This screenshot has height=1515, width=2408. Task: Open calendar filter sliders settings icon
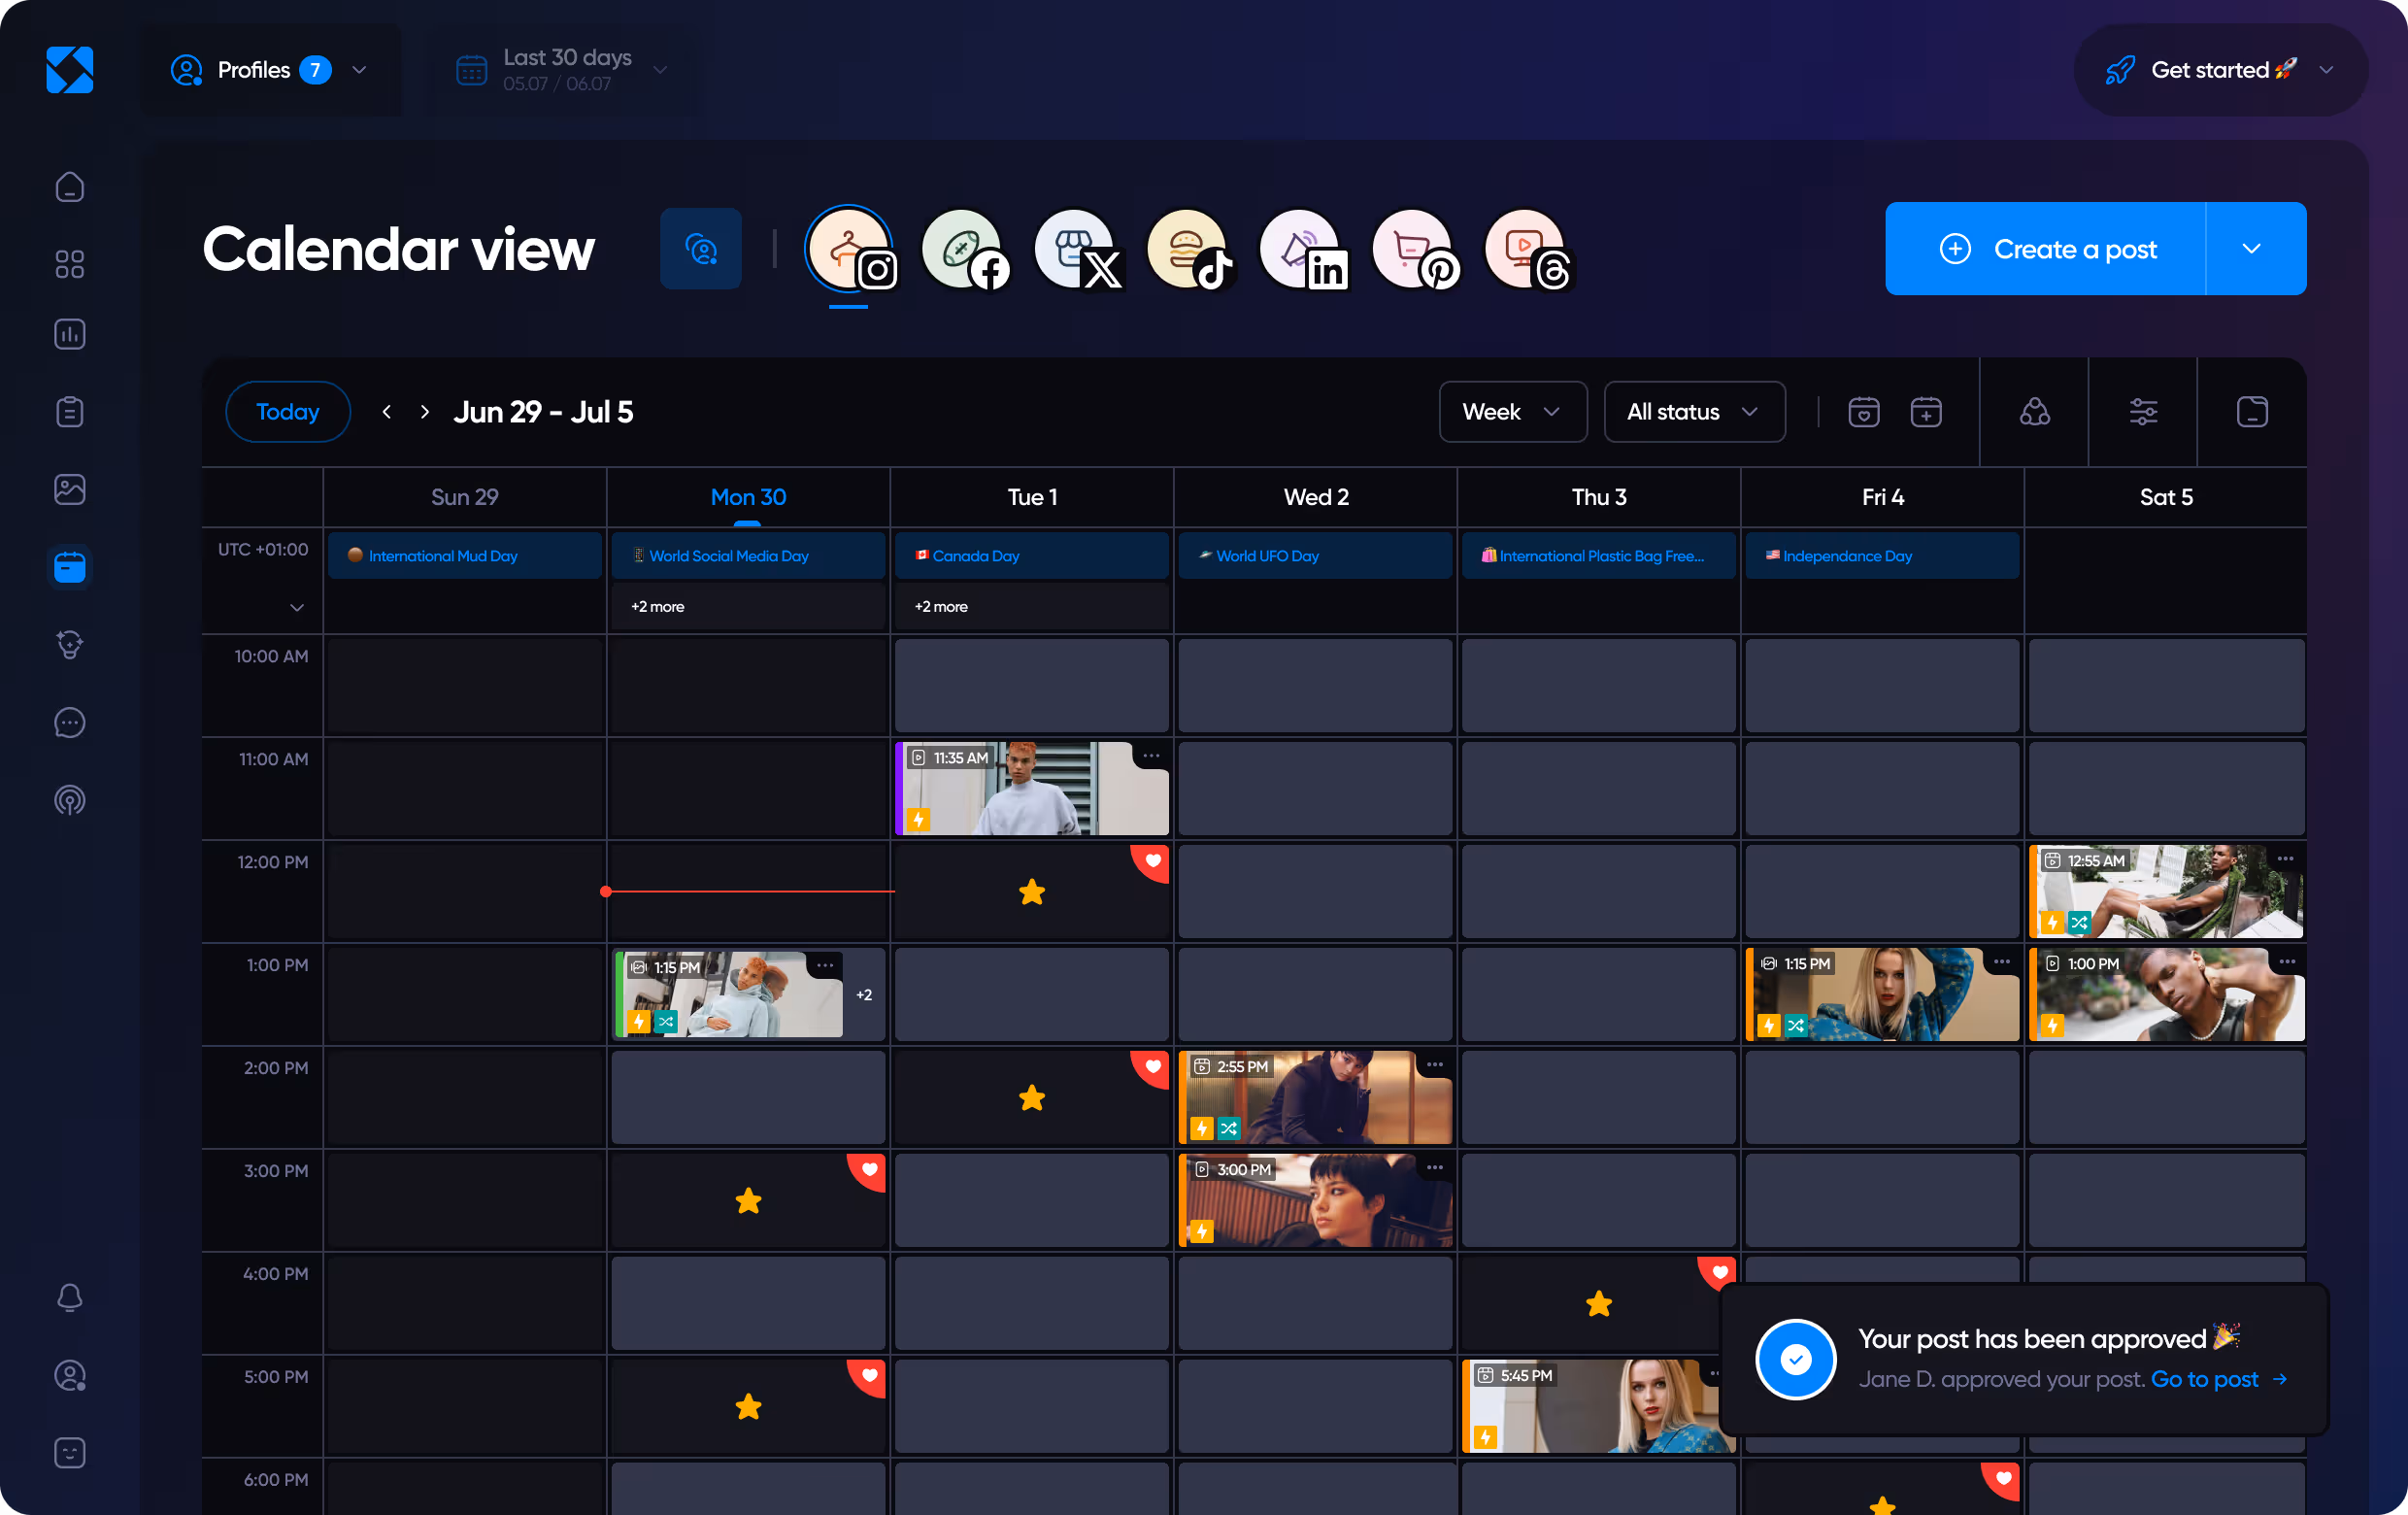[2143, 412]
